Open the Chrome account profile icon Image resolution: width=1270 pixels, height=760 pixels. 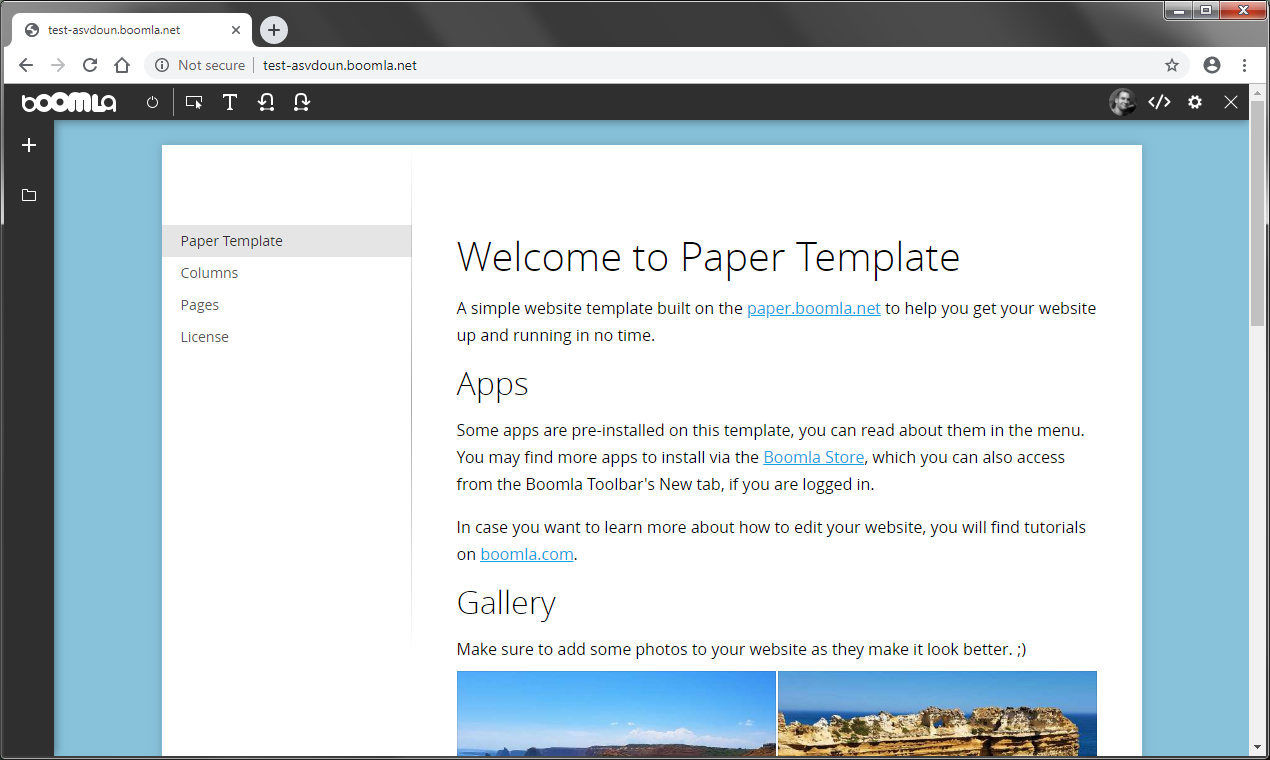[x=1212, y=65]
